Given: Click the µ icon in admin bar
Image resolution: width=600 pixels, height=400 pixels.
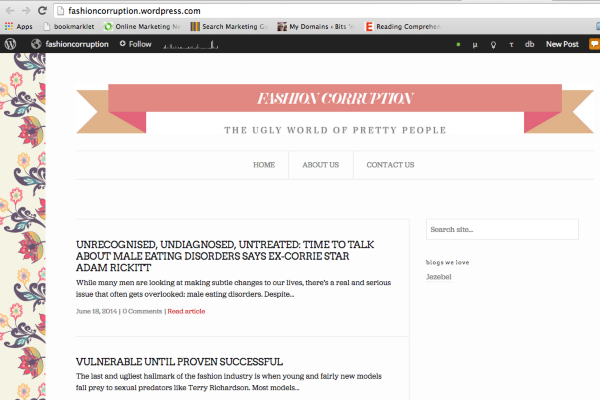Looking at the screenshot, I should 475,44.
